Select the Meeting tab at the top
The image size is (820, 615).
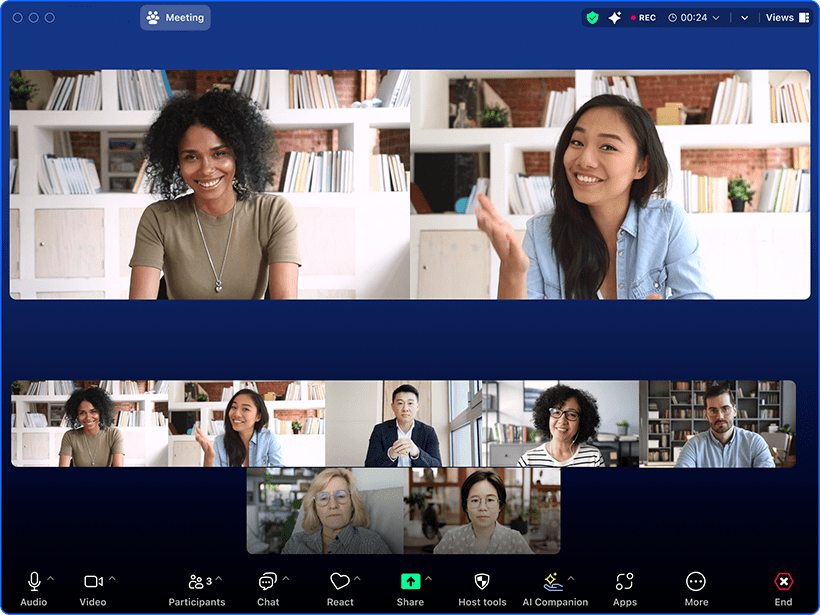pos(175,17)
